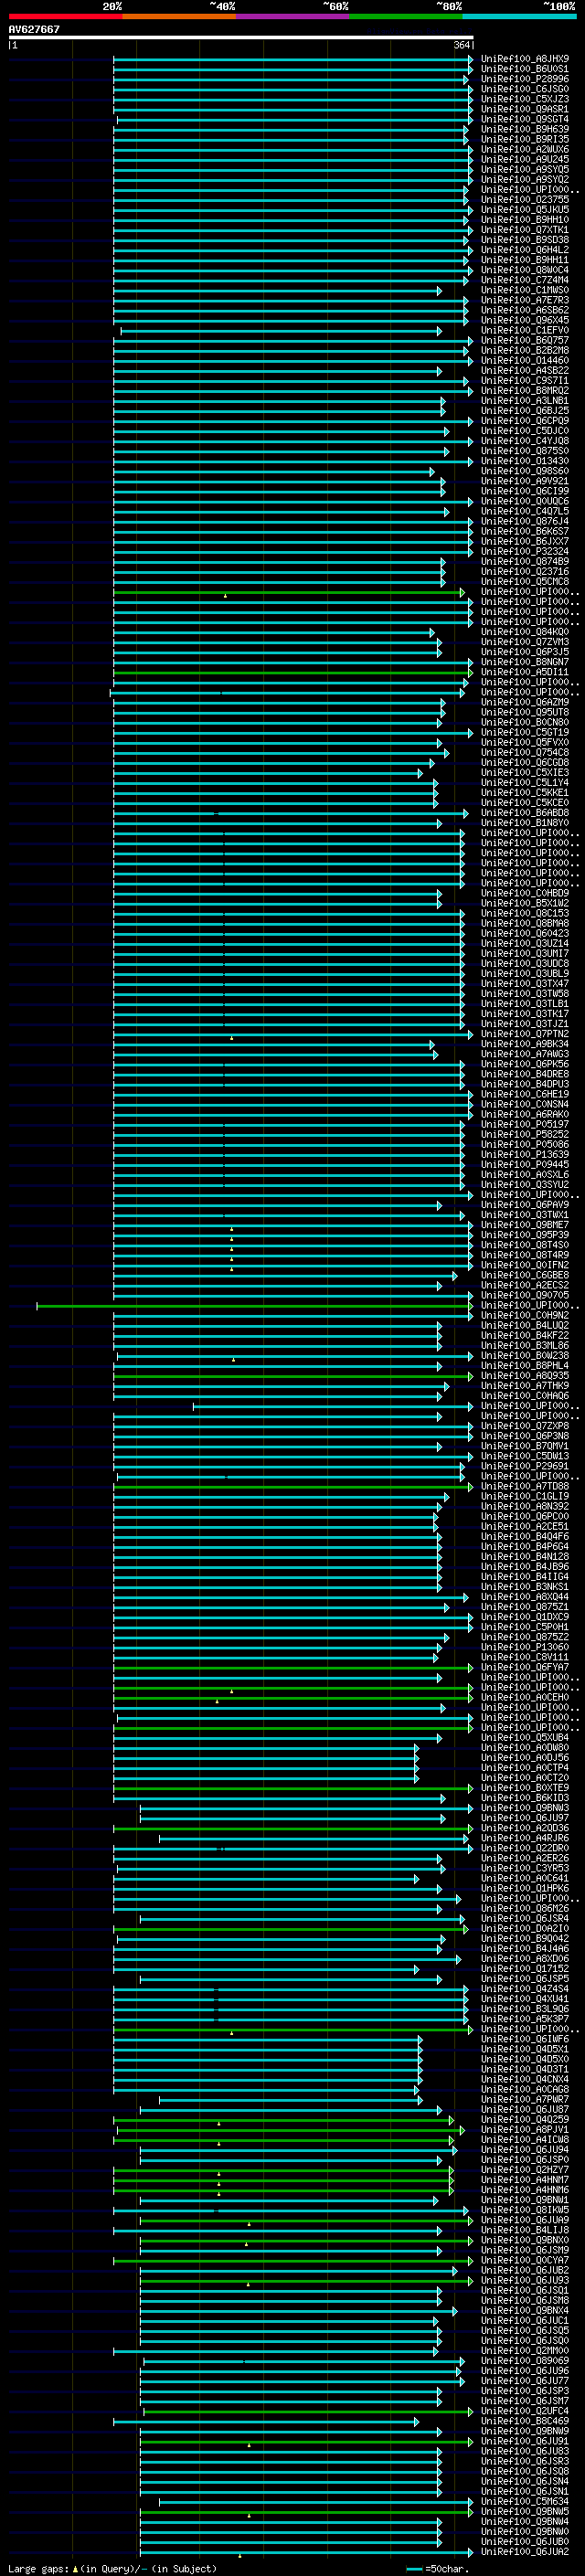Select hit label UniRef100_A7TD88
585x2576 pixels.
click(x=525, y=1486)
